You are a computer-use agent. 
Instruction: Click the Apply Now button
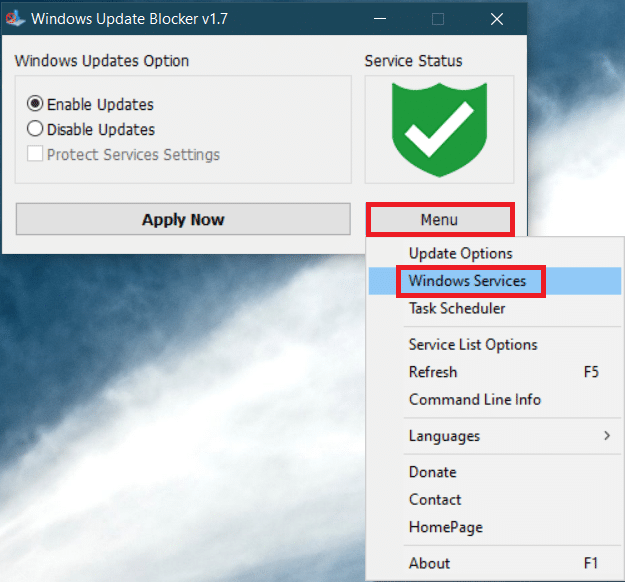click(x=183, y=219)
